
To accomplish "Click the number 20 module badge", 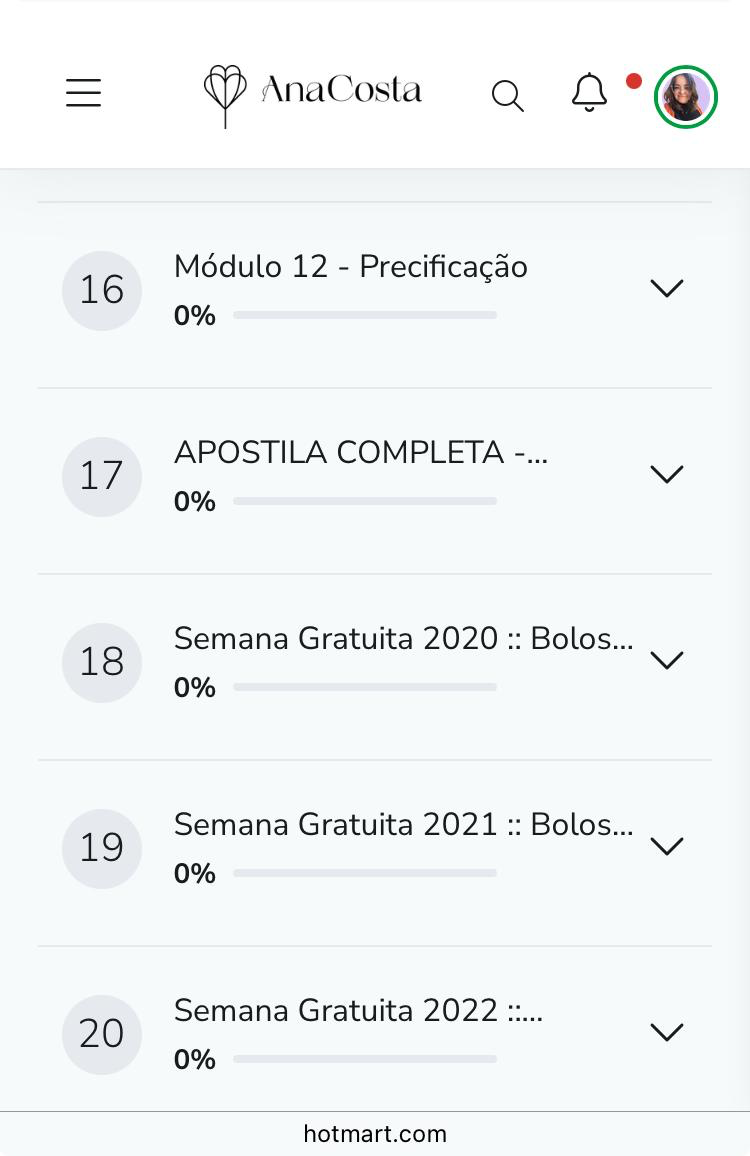I will 102,1034.
